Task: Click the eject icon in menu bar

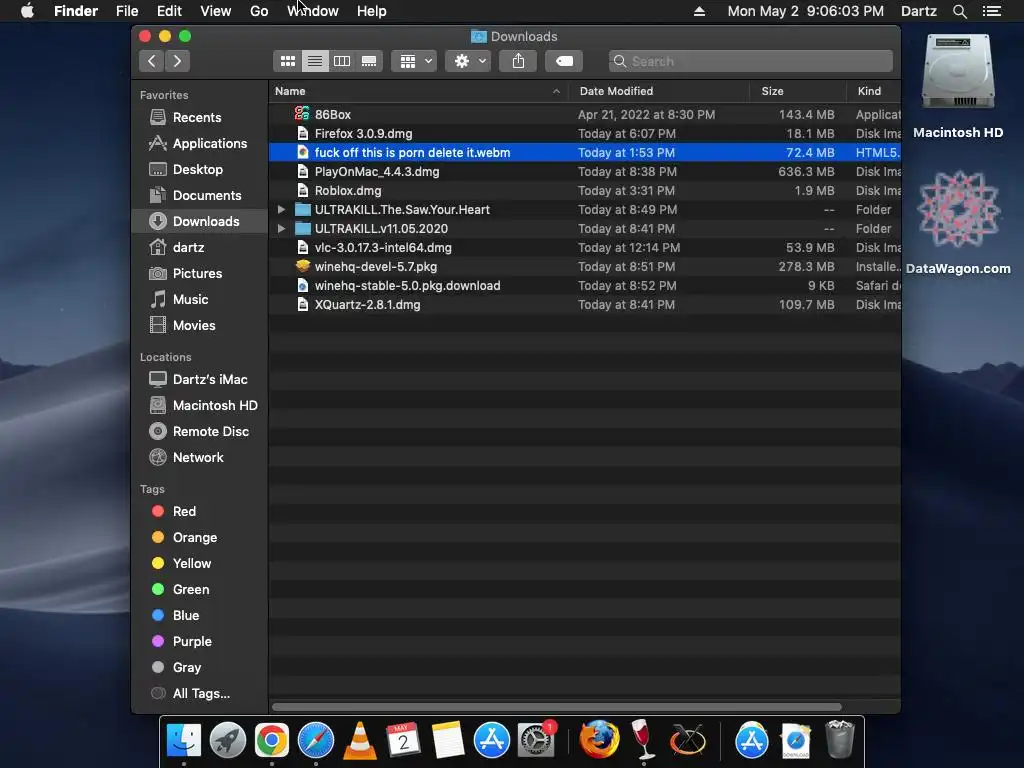Action: pyautogui.click(x=699, y=11)
